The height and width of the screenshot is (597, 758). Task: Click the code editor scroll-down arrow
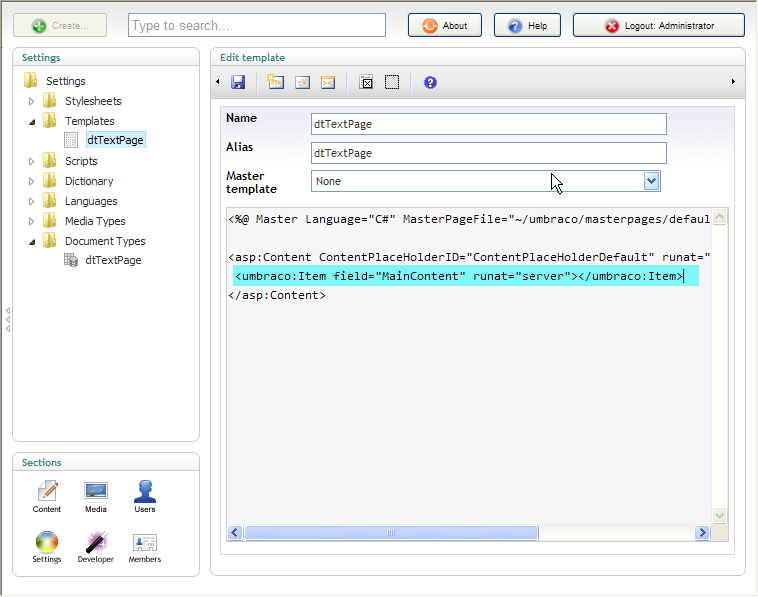click(720, 515)
